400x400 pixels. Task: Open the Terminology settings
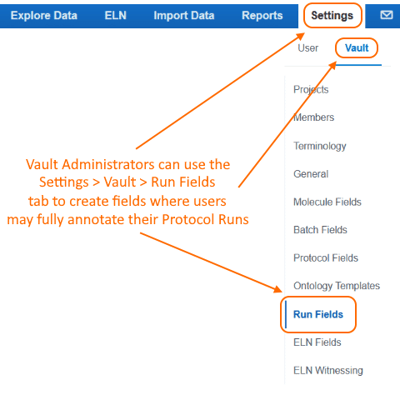point(320,146)
